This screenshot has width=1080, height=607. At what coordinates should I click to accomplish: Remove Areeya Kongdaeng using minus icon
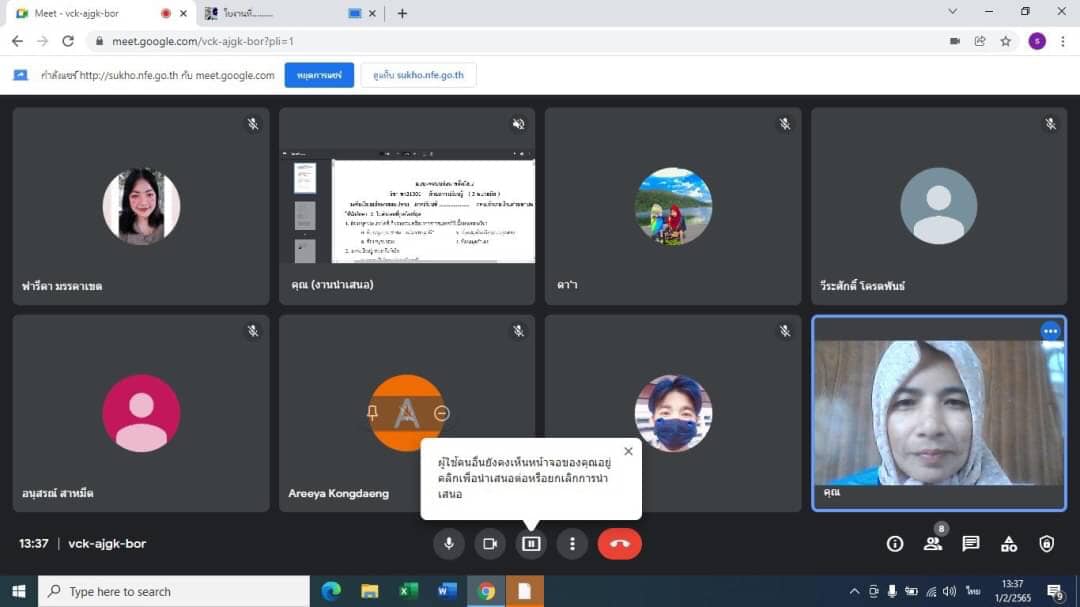pos(441,413)
